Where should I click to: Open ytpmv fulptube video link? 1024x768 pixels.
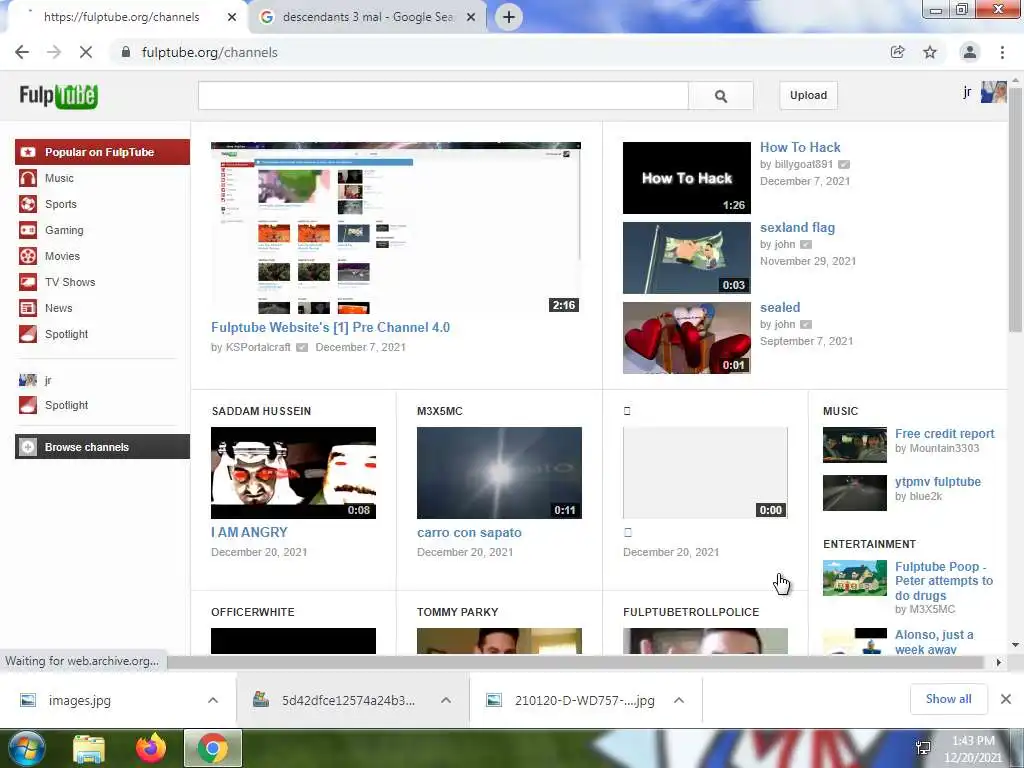(x=938, y=482)
